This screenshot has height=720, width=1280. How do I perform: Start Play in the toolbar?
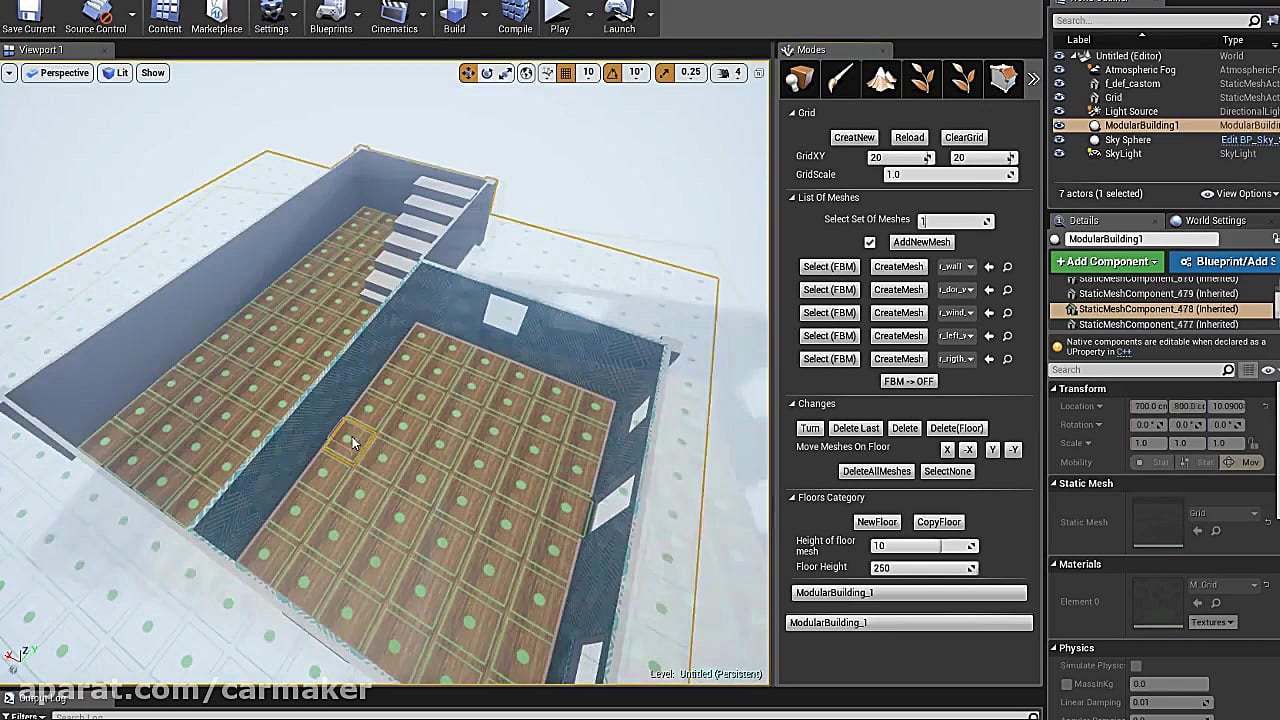pos(559,18)
